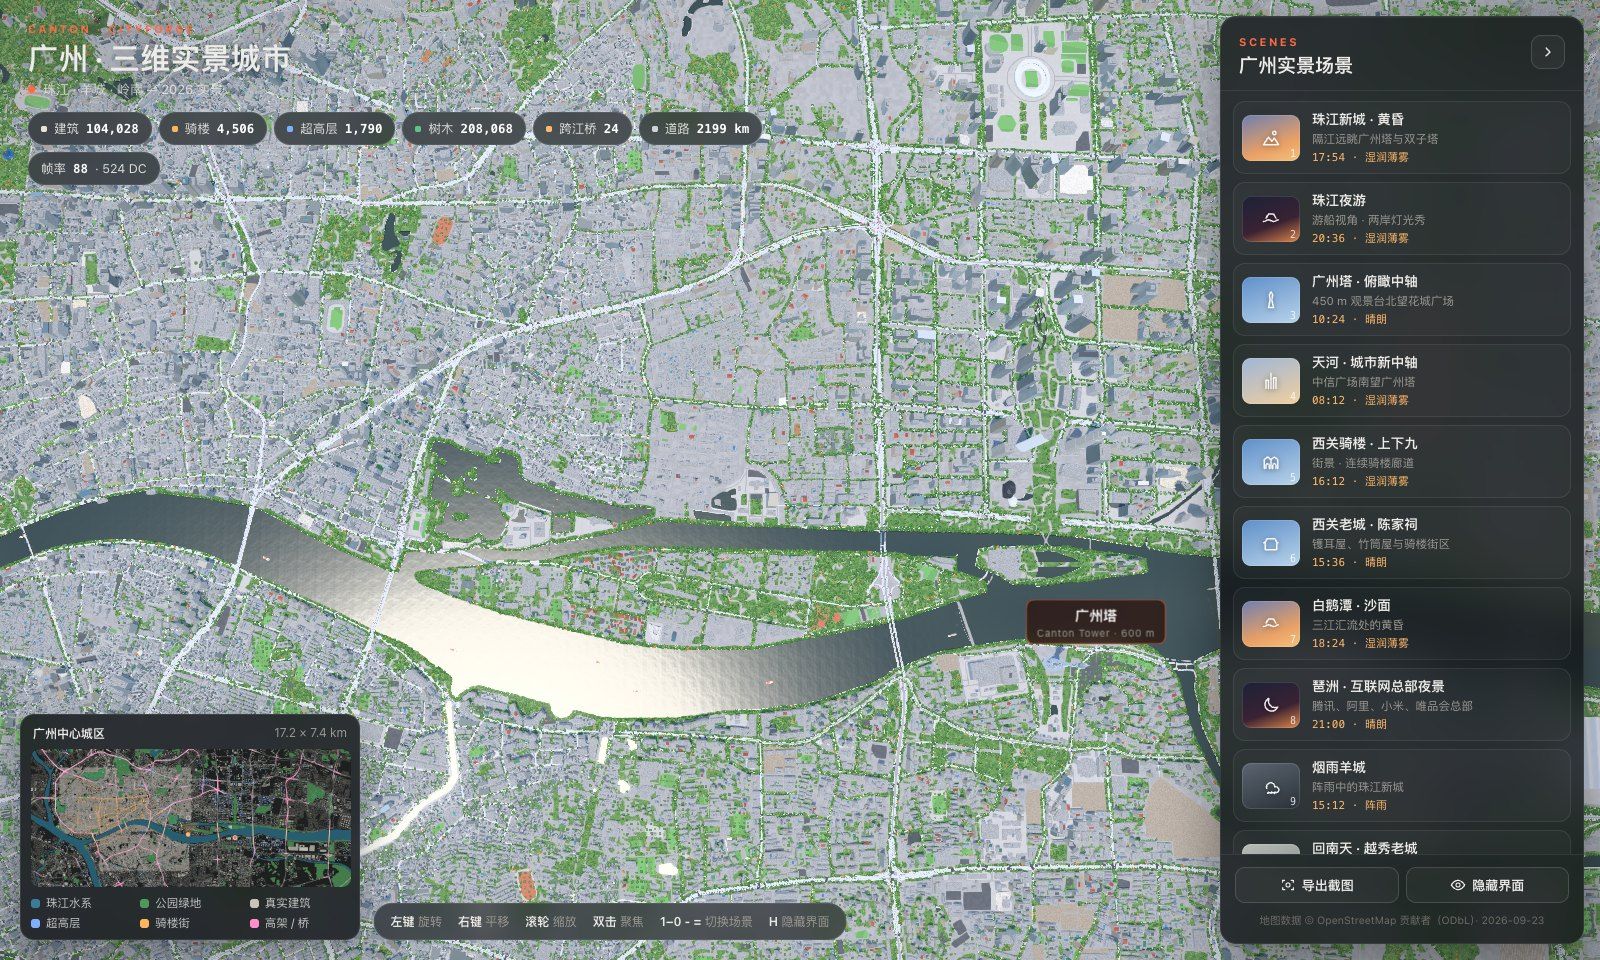Image resolution: width=1600 pixels, height=960 pixels.
Task: Toggle the 超高层 1,790 stat chip
Action: (x=334, y=129)
